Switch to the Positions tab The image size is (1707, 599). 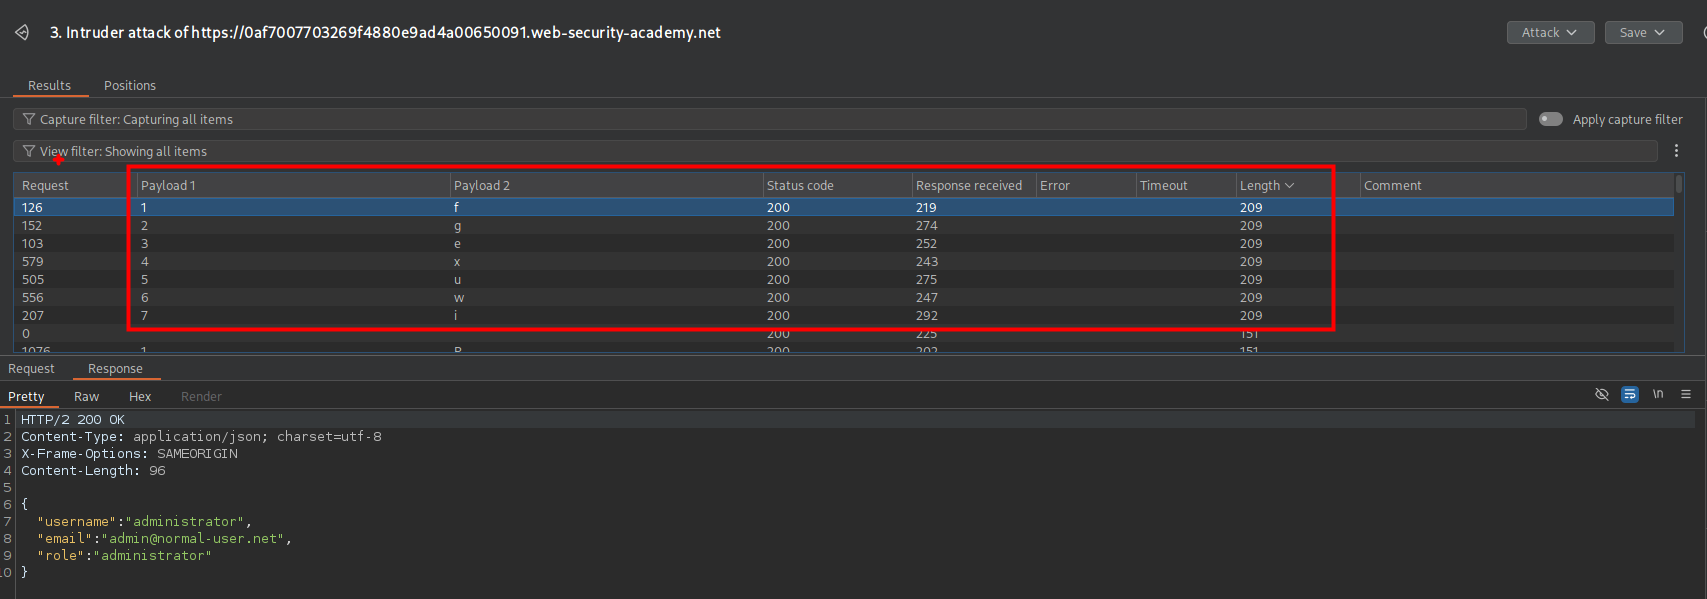tap(130, 86)
